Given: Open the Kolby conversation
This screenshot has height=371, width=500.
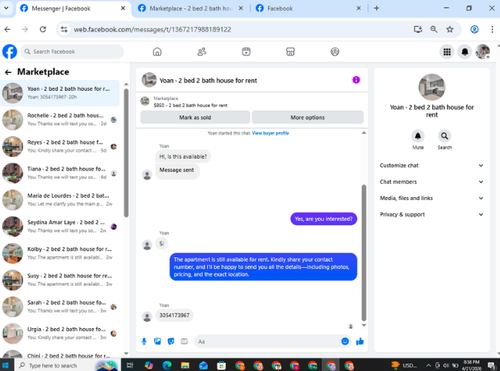Looking at the screenshot, I should coord(60,253).
